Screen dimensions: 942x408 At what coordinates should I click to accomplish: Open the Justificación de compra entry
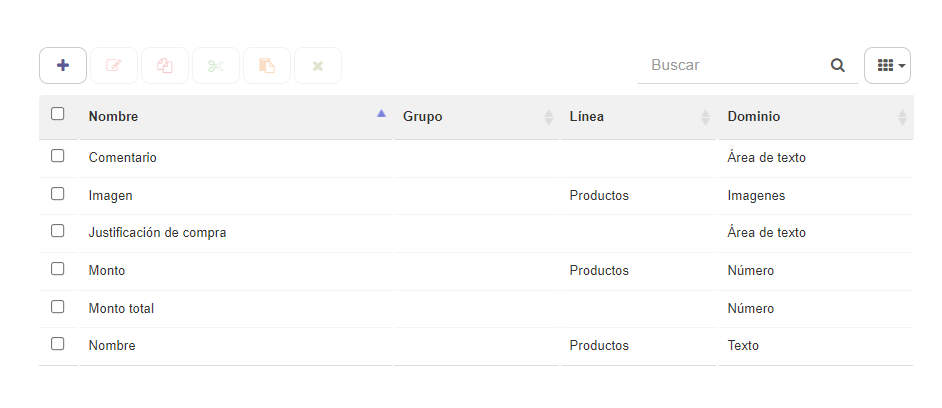point(157,233)
